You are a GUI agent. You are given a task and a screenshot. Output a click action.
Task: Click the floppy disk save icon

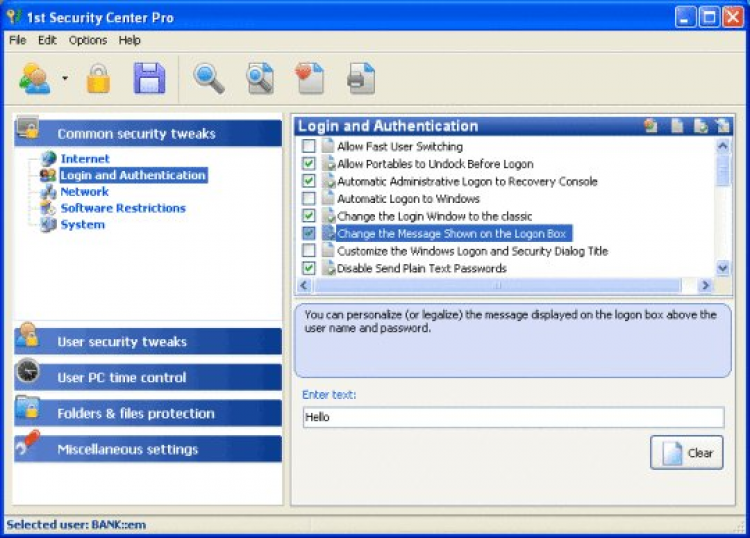[149, 78]
